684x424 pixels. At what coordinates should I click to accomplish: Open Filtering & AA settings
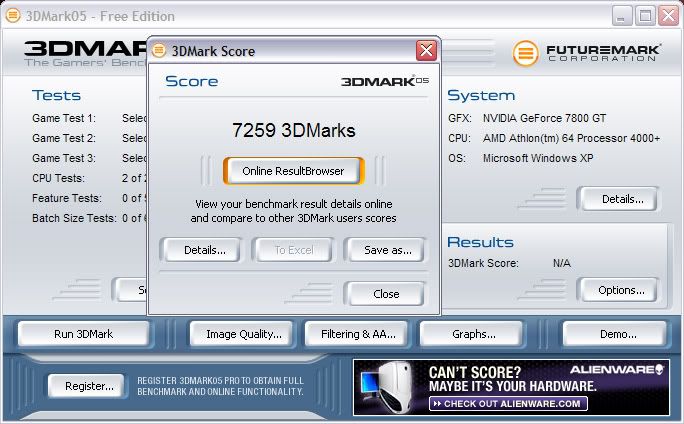click(x=358, y=334)
